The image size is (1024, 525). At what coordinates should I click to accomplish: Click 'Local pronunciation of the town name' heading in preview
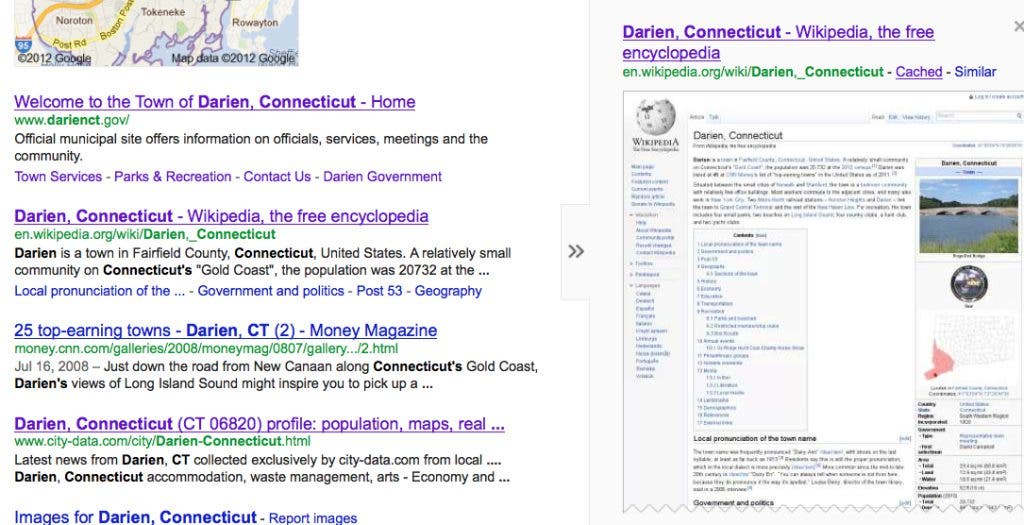point(754,438)
